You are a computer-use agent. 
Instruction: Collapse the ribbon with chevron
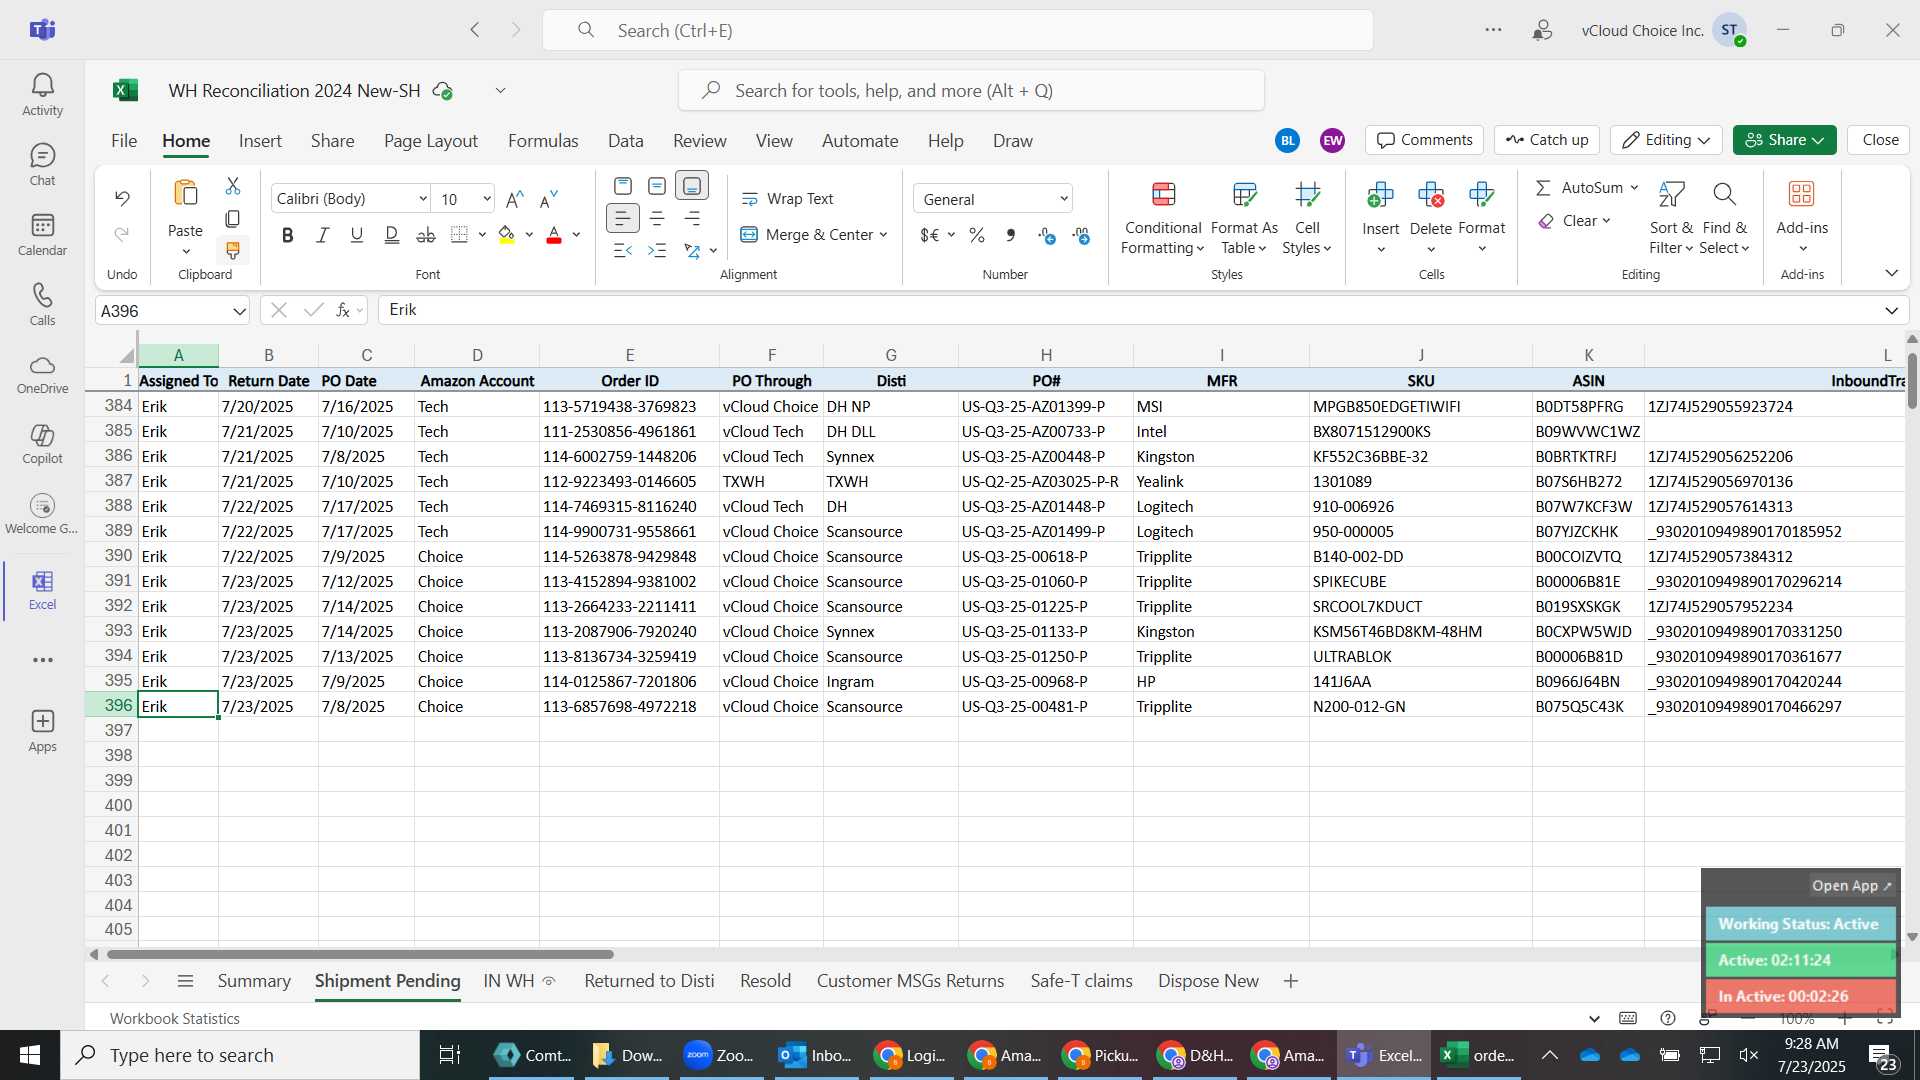coord(1891,273)
